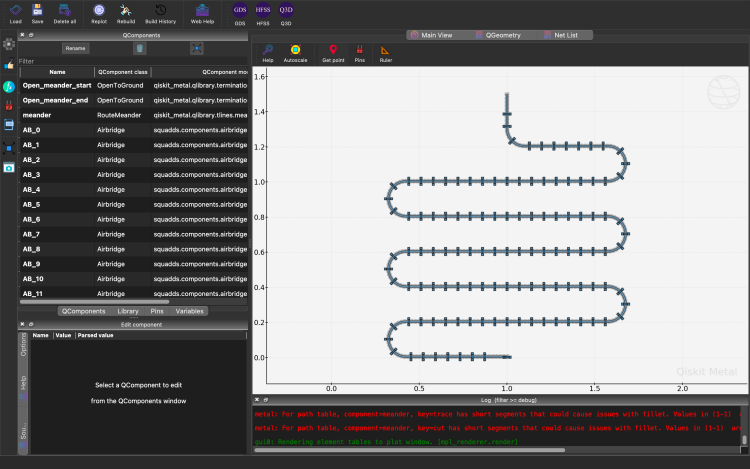Float the Log dock panel
The height and width of the screenshot is (469, 750).
(x=265, y=400)
